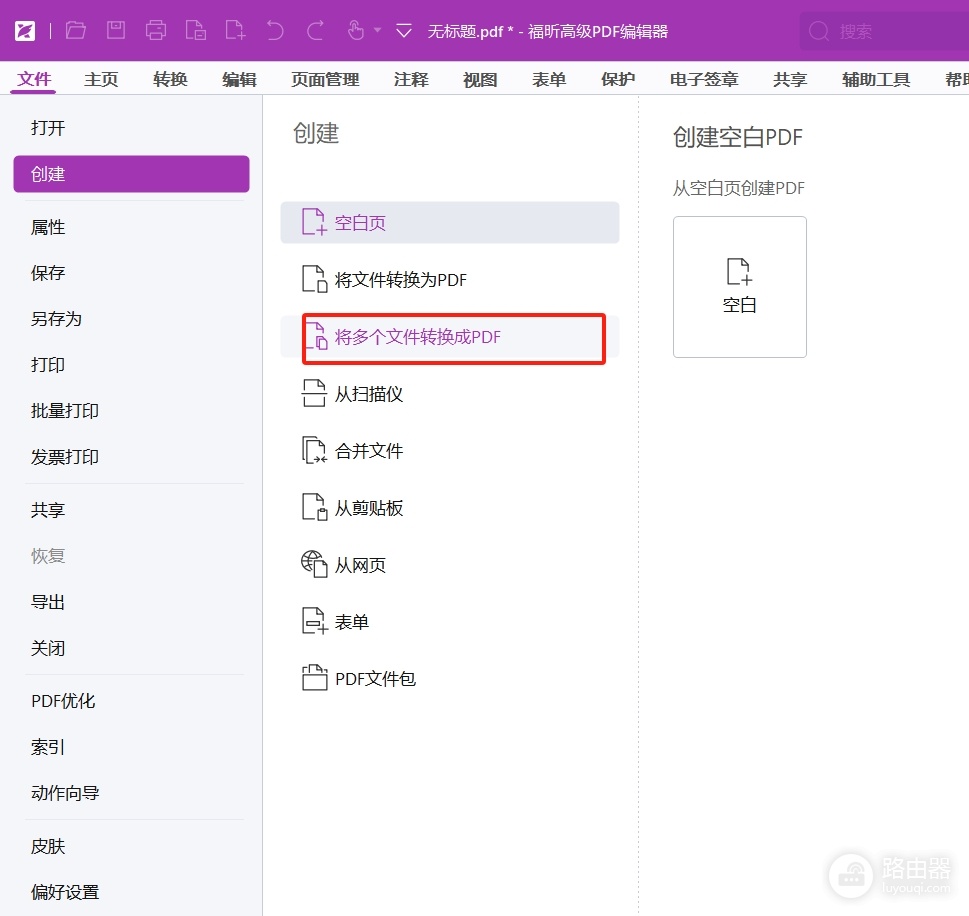Choose 从扫描仪 create option
This screenshot has height=916, width=969.
(x=450, y=394)
